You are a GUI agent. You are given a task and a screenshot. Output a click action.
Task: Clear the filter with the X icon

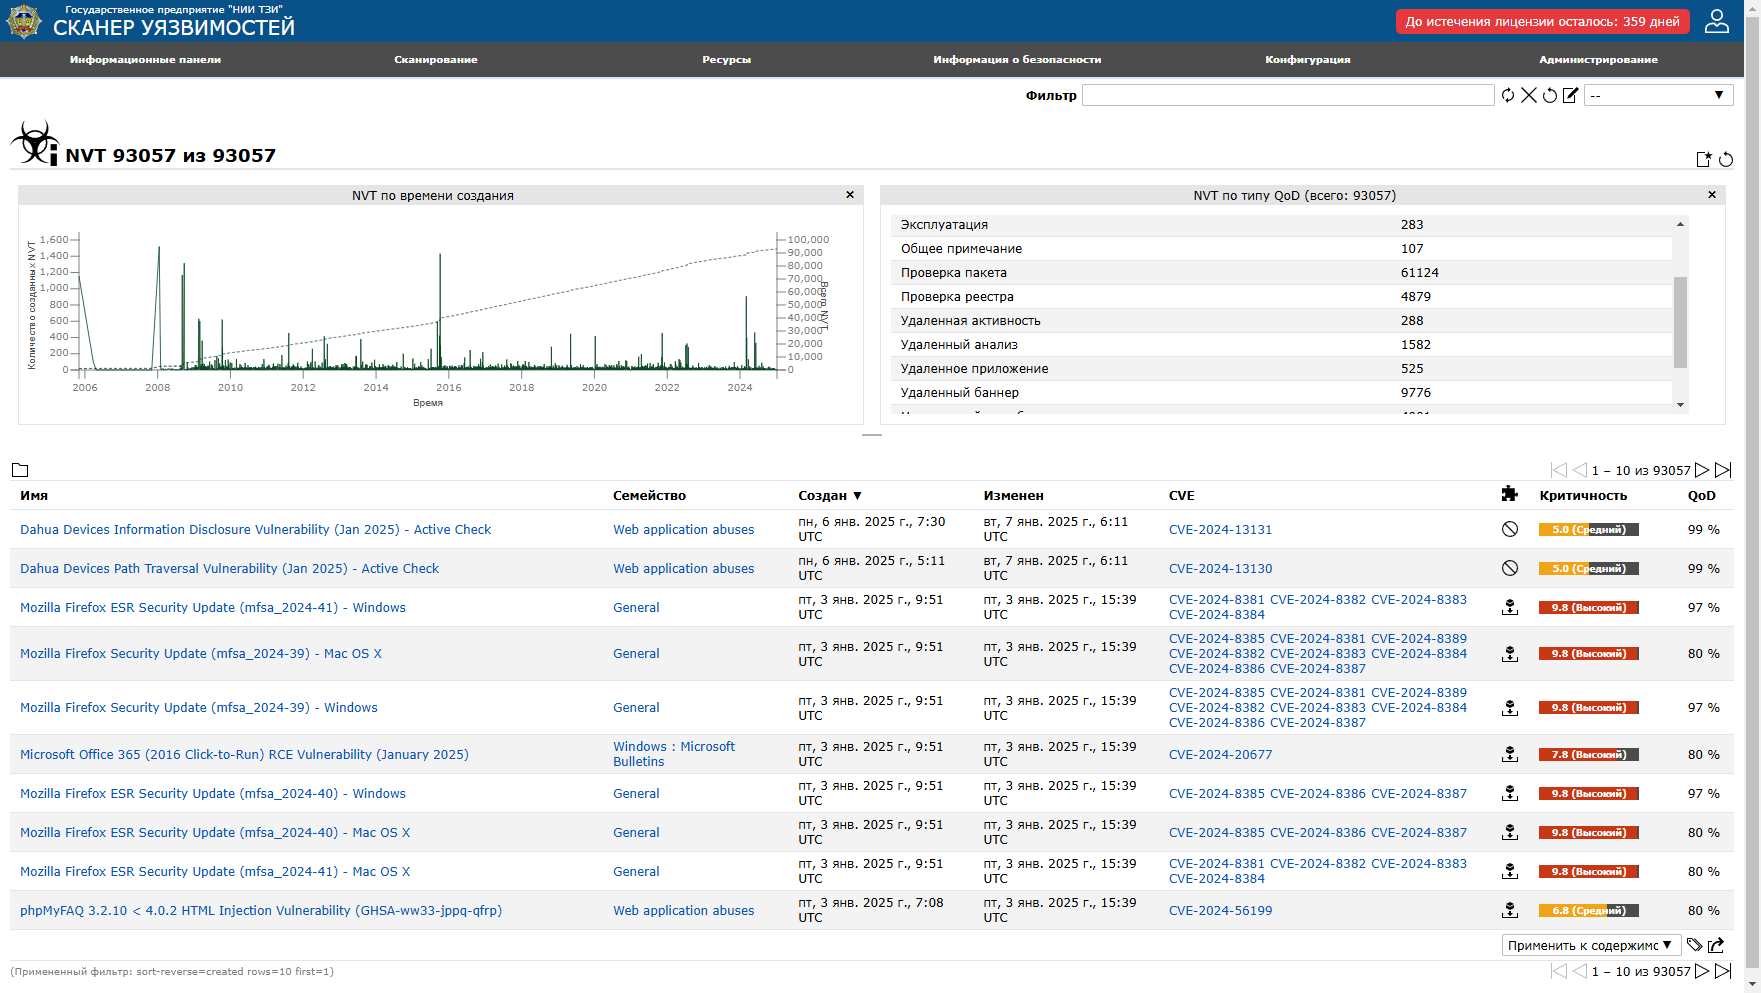click(x=1529, y=95)
